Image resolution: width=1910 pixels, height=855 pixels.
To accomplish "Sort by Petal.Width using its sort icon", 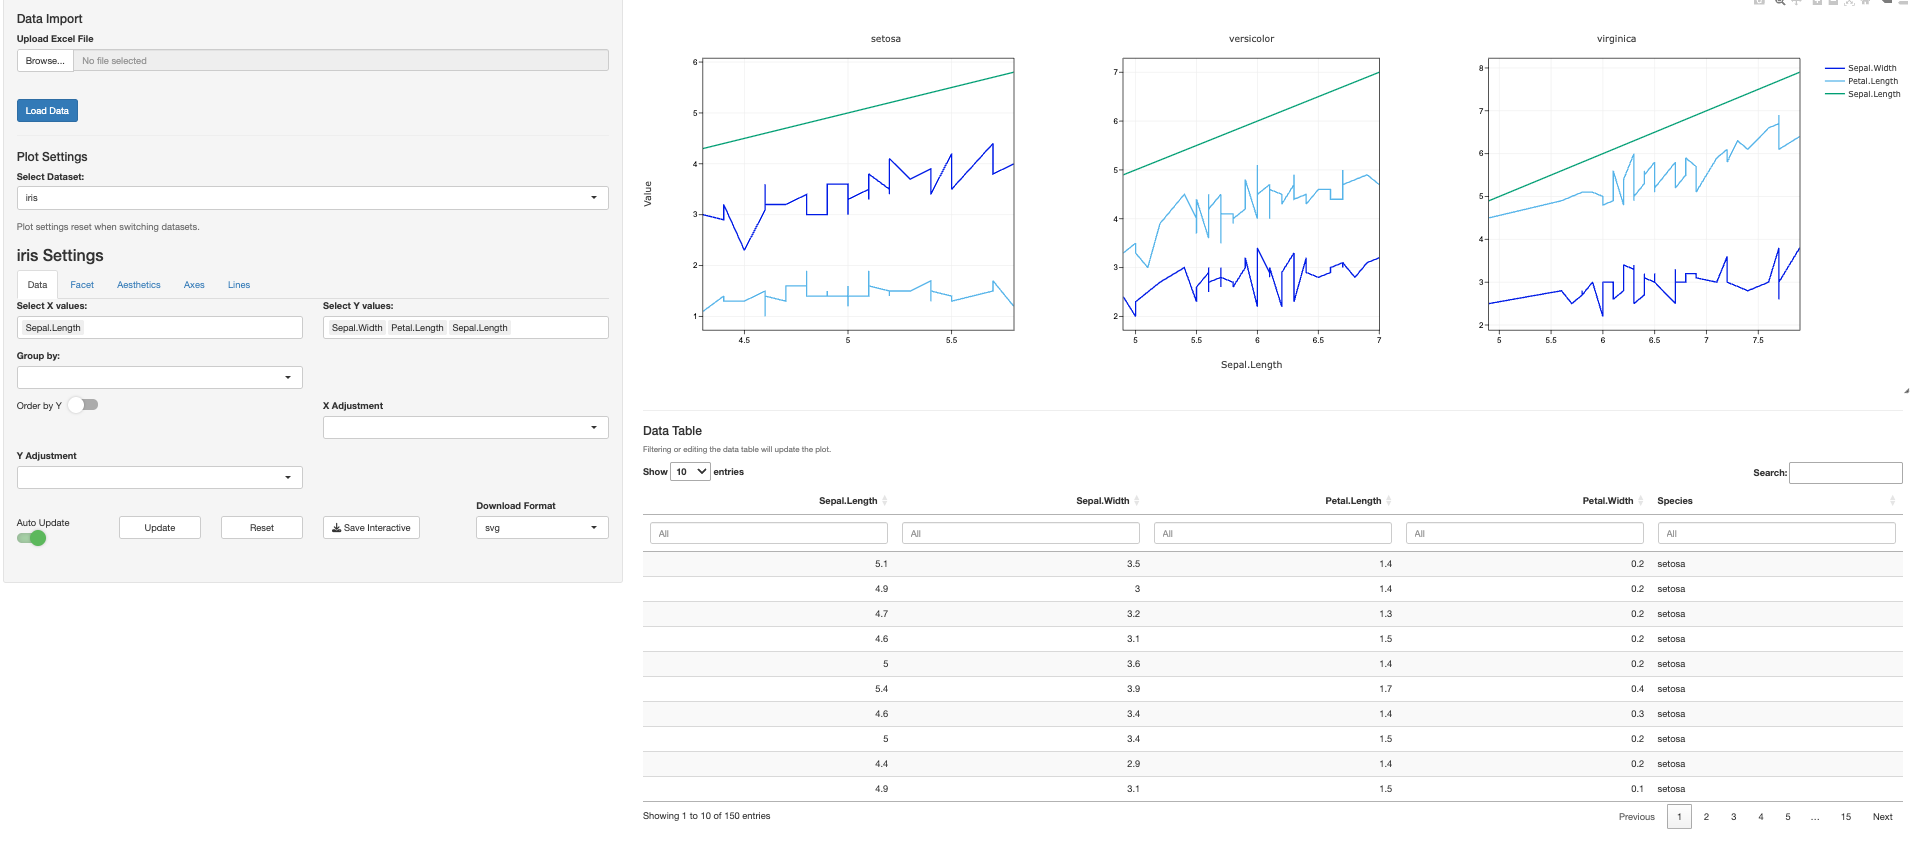I will [1641, 501].
